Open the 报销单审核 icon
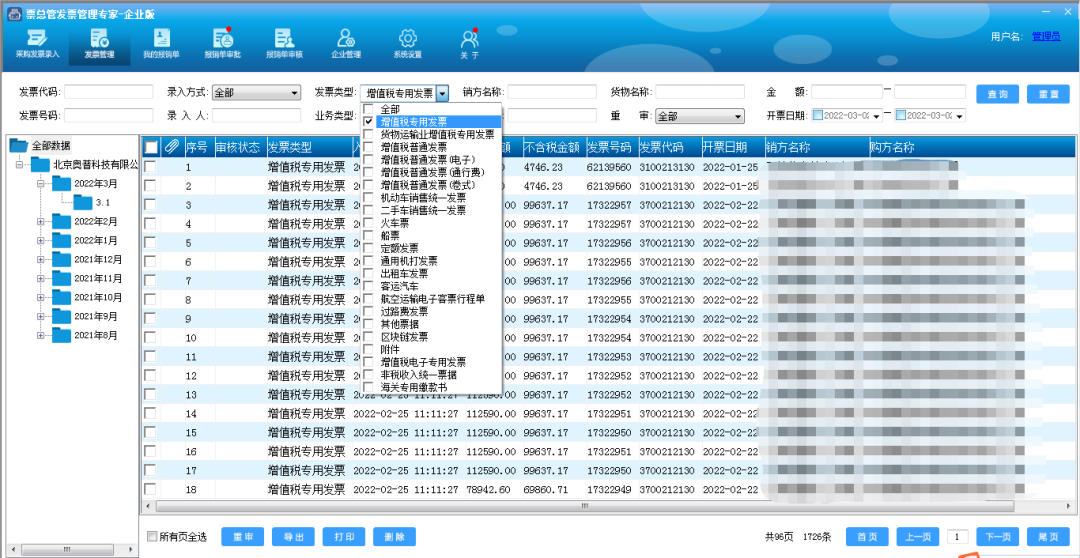This screenshot has width=1080, height=558. (x=284, y=44)
